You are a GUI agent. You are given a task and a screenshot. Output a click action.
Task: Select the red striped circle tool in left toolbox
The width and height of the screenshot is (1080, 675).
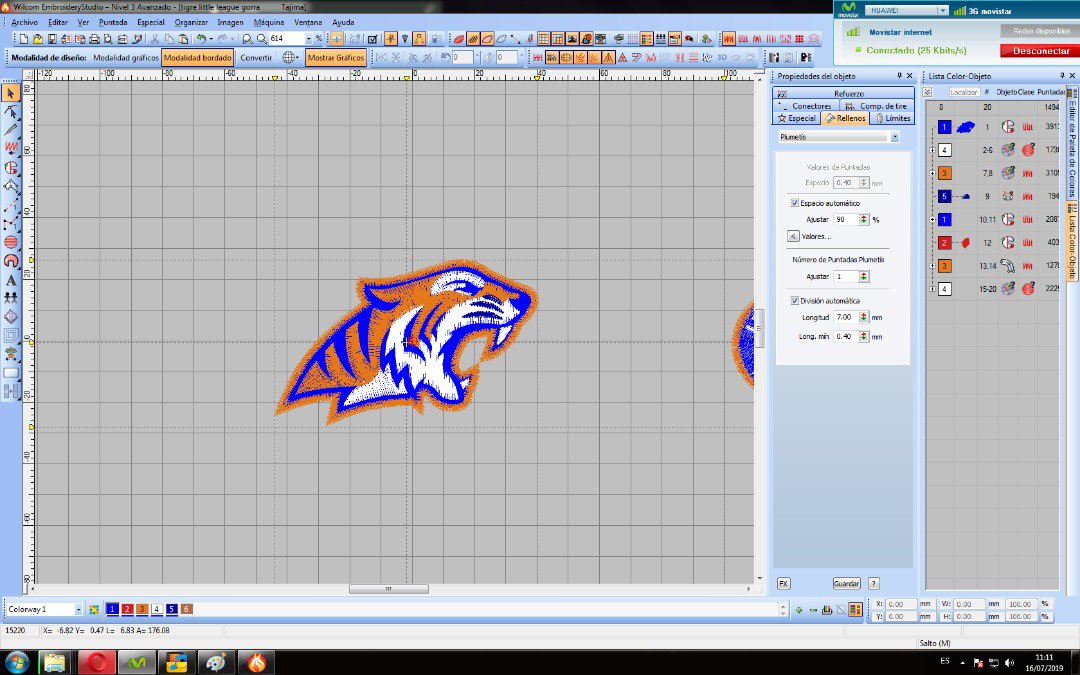click(x=11, y=242)
